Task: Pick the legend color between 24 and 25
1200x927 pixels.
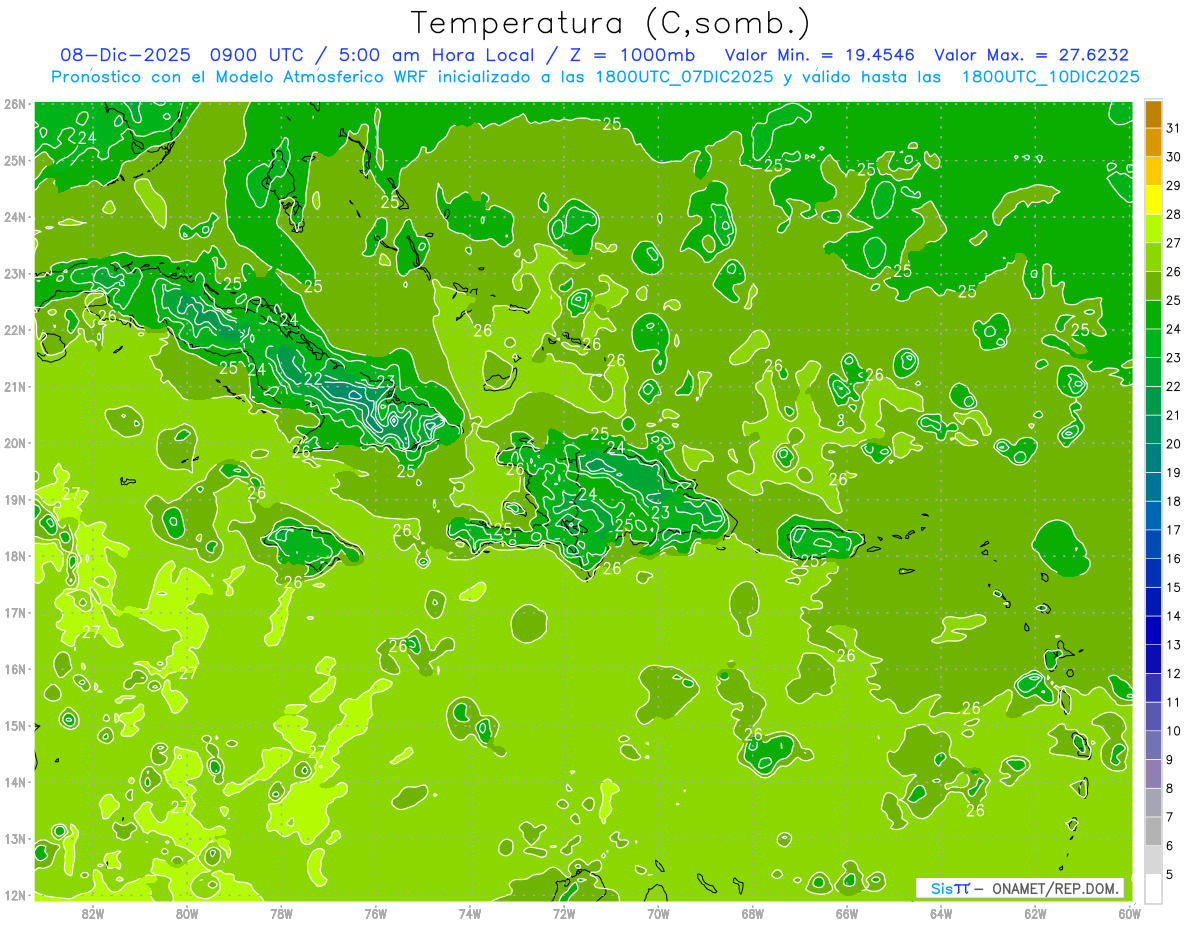Action: pyautogui.click(x=1154, y=315)
